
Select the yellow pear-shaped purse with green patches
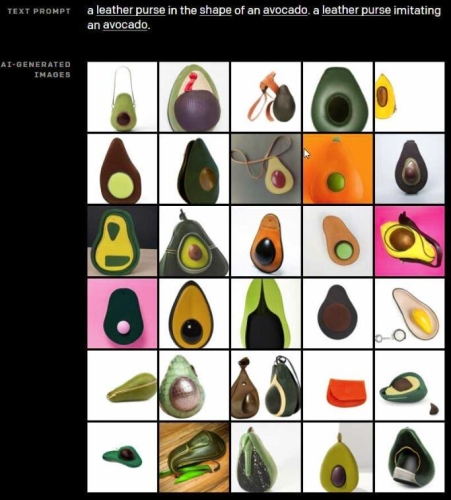point(122,241)
